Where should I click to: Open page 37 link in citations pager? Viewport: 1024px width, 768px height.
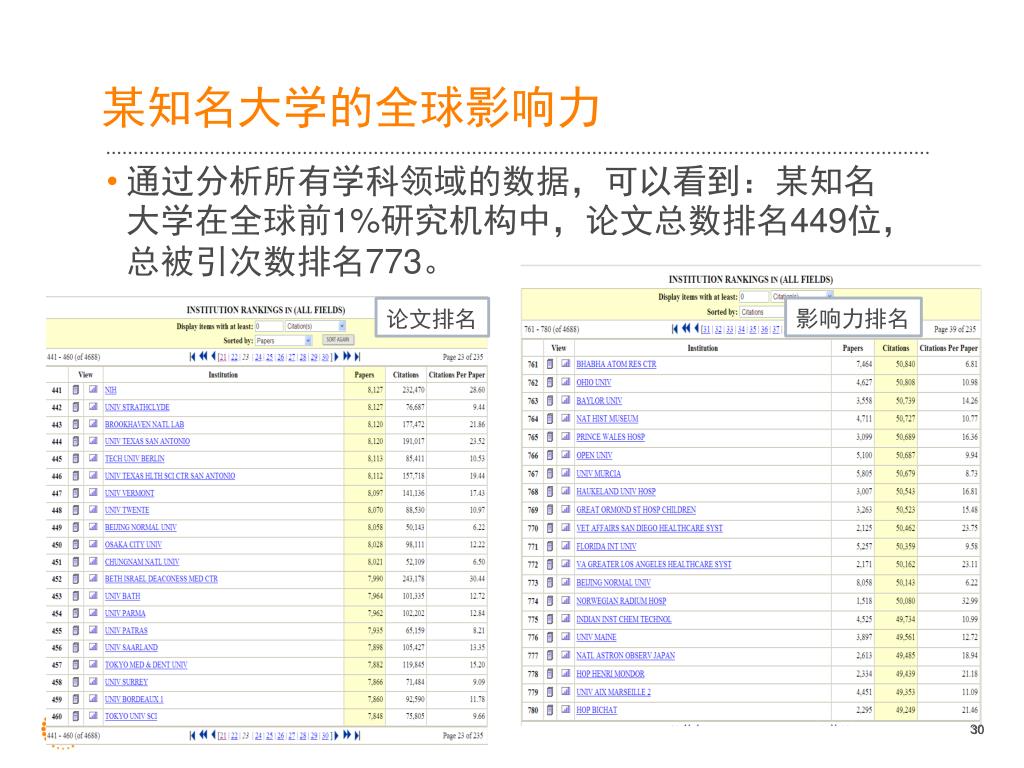click(776, 330)
